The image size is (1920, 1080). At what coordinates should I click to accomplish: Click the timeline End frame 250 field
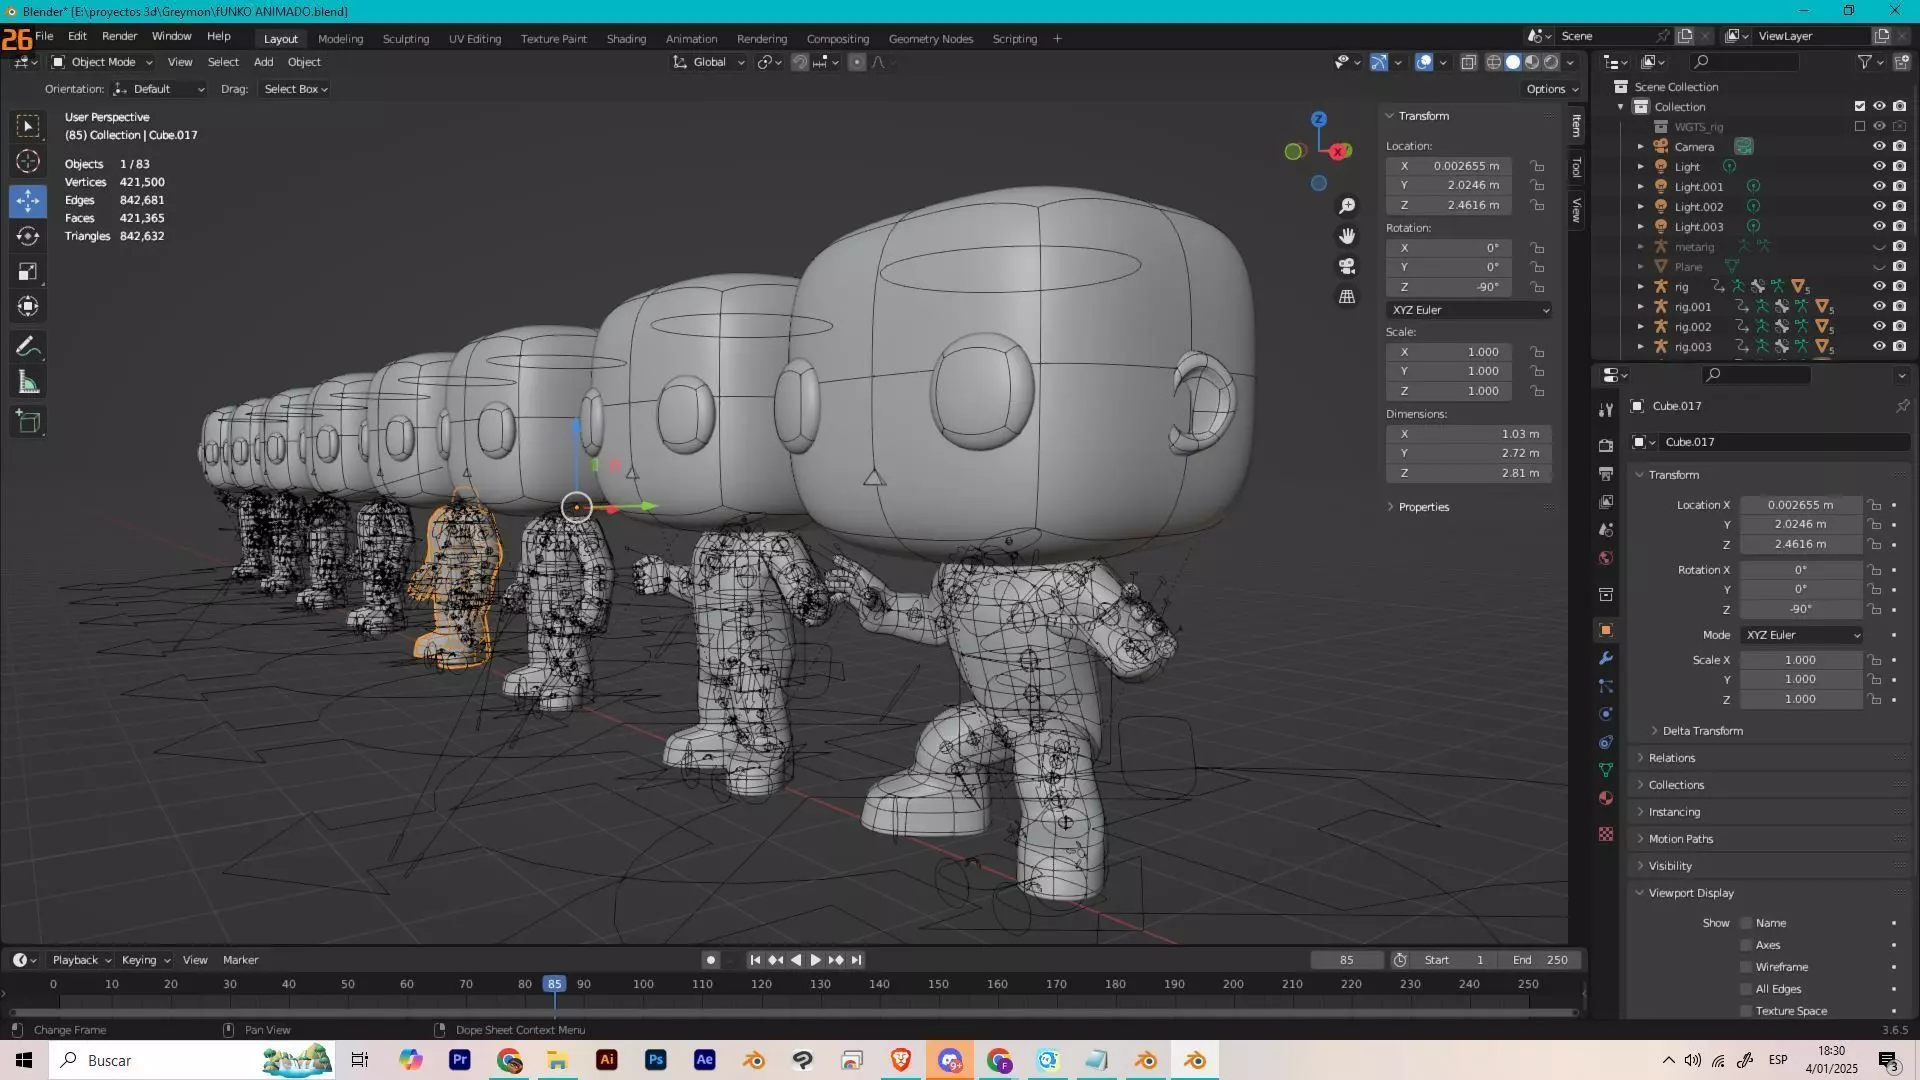pyautogui.click(x=1541, y=960)
